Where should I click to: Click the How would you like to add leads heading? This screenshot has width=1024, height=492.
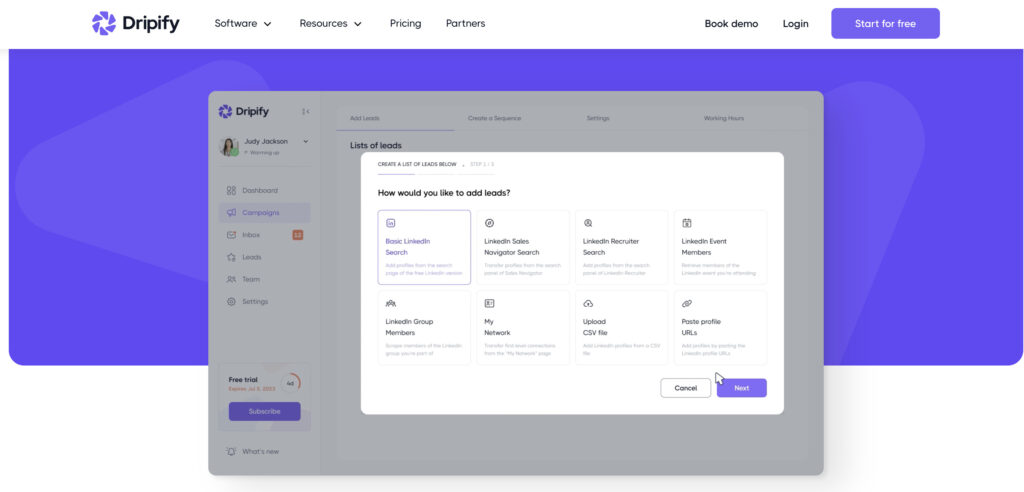click(x=444, y=193)
